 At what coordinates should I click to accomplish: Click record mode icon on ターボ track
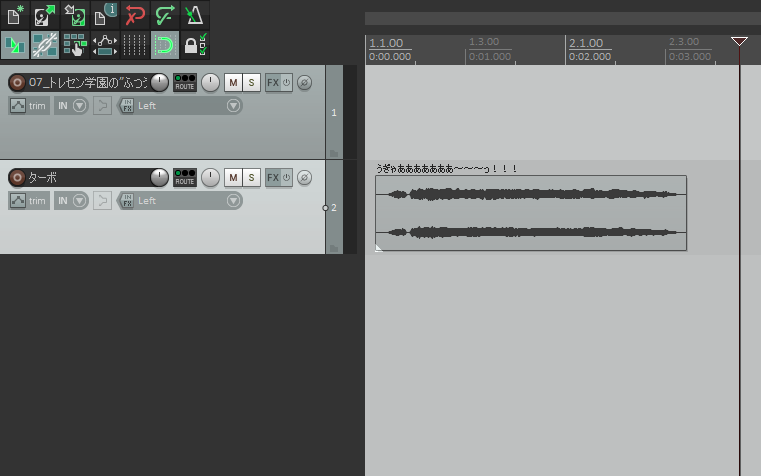[x=102, y=201]
